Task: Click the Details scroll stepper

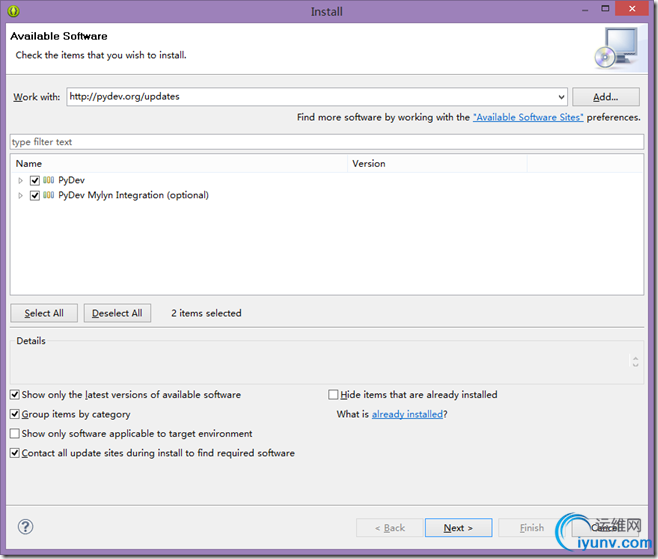Action: pyautogui.click(x=635, y=362)
